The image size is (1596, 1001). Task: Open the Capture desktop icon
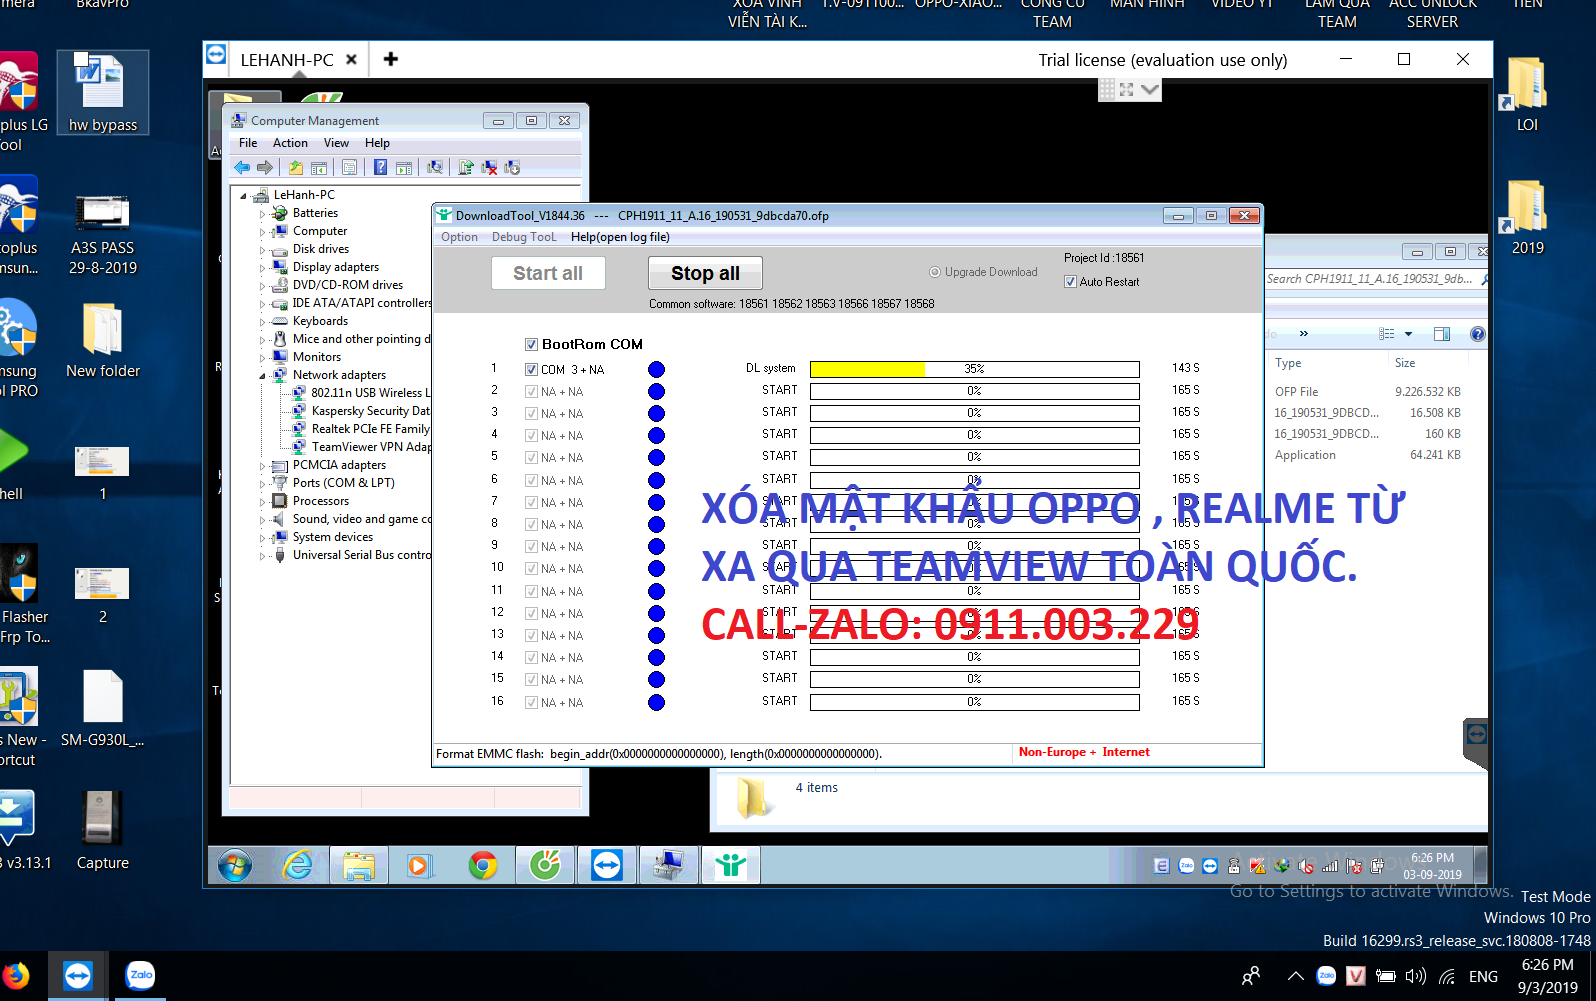pyautogui.click(x=103, y=830)
